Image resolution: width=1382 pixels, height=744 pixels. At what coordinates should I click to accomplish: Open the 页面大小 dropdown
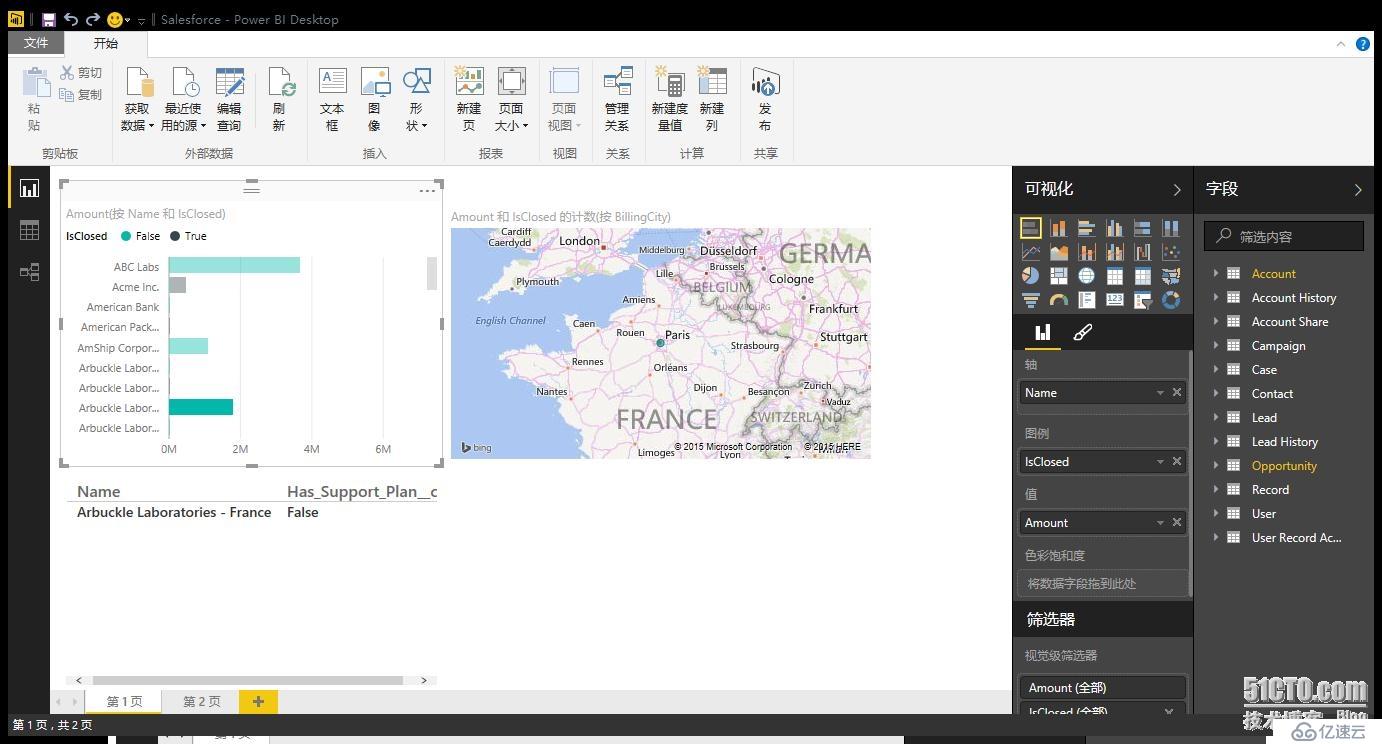pyautogui.click(x=511, y=99)
